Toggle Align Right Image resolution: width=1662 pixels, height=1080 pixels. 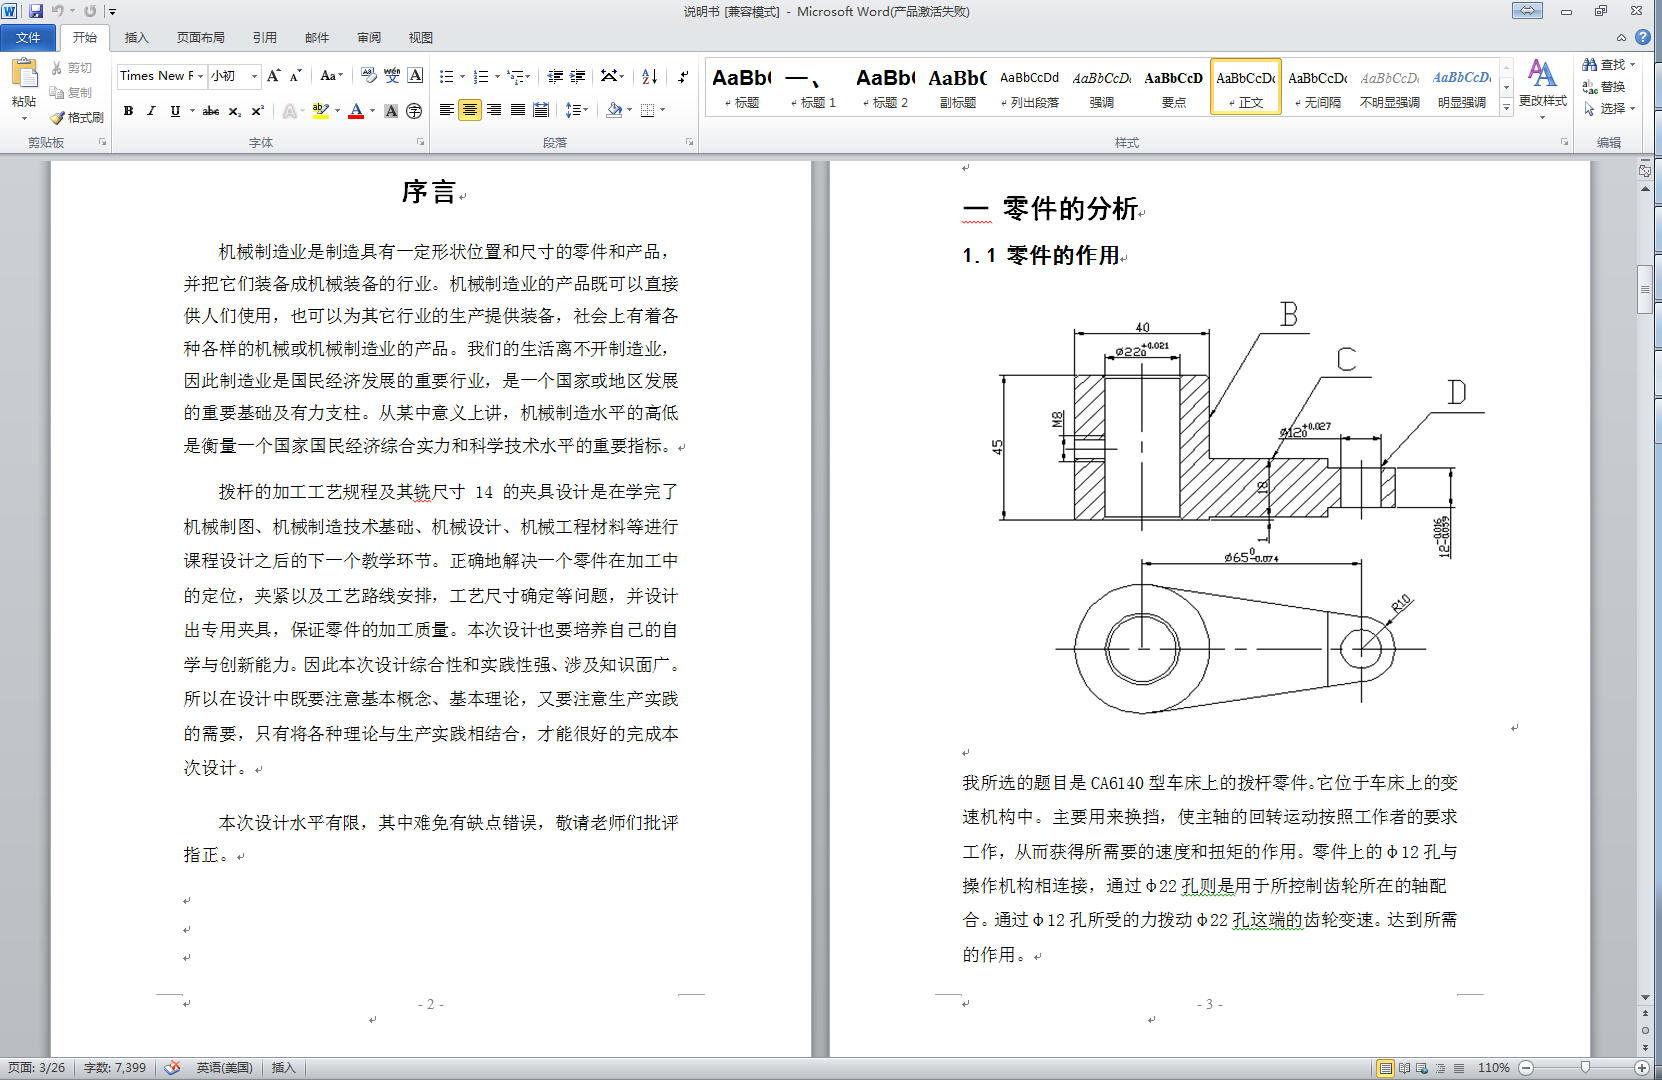click(494, 110)
